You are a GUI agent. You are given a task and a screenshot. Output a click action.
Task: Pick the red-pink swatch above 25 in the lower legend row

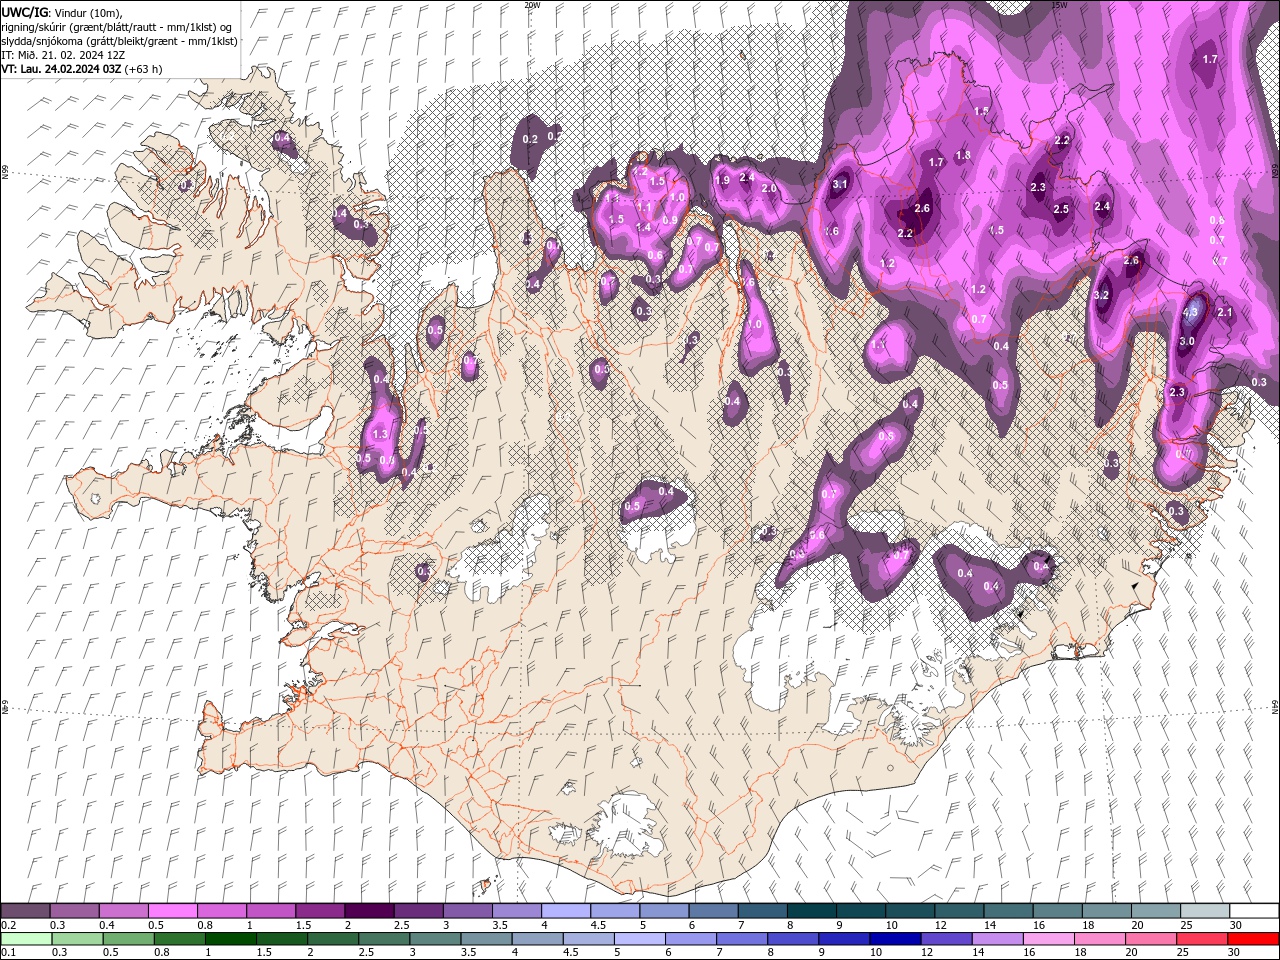(1201, 939)
